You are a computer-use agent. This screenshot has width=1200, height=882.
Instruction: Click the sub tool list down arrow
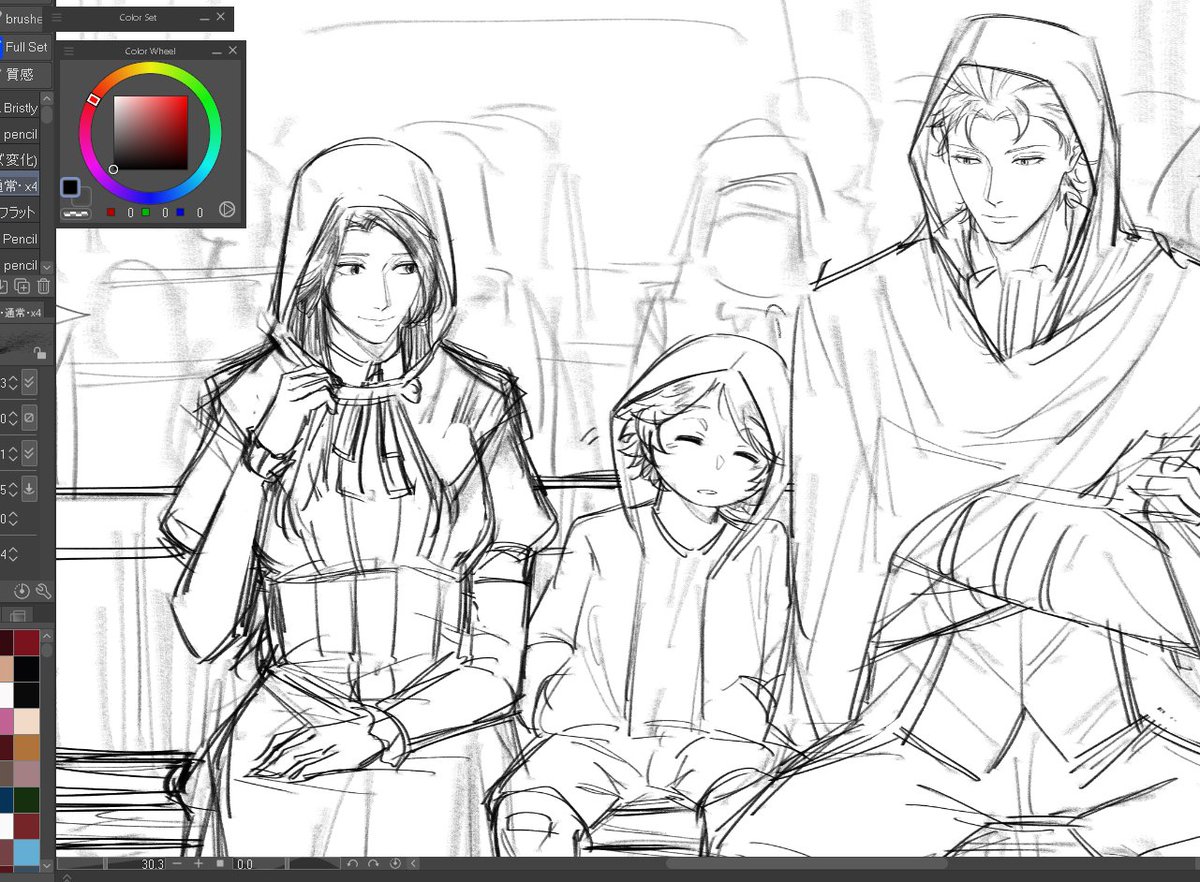(46, 267)
